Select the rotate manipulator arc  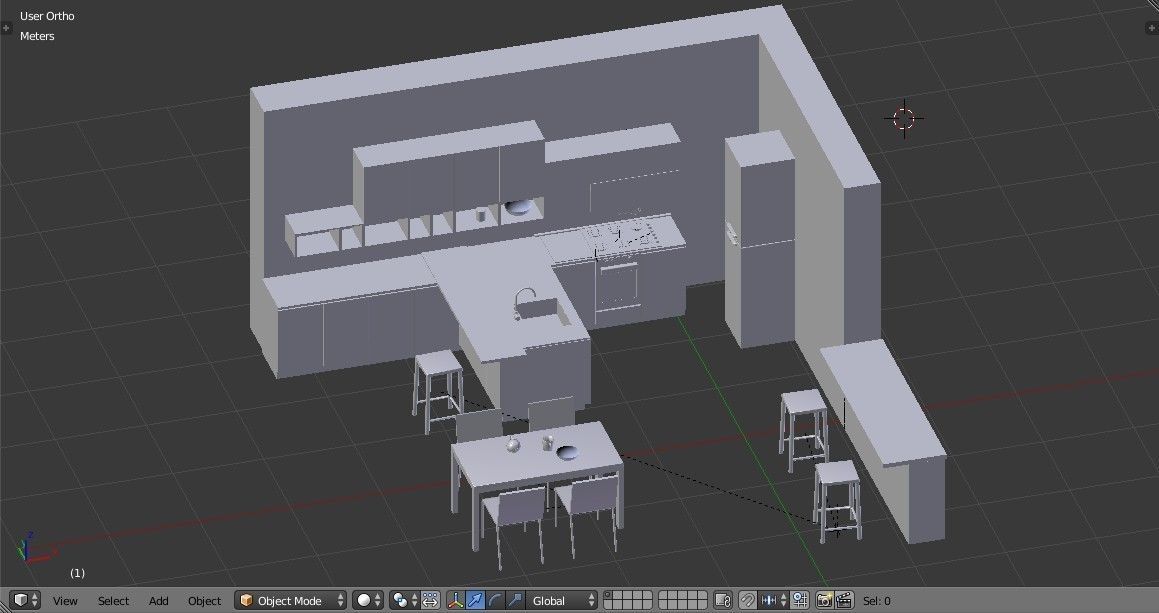coord(494,600)
